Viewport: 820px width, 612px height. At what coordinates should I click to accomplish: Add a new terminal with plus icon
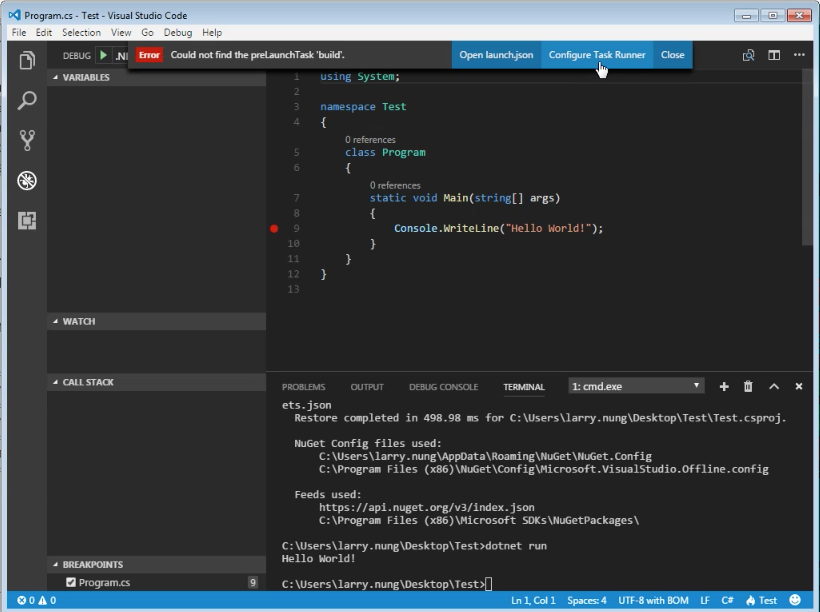point(724,387)
